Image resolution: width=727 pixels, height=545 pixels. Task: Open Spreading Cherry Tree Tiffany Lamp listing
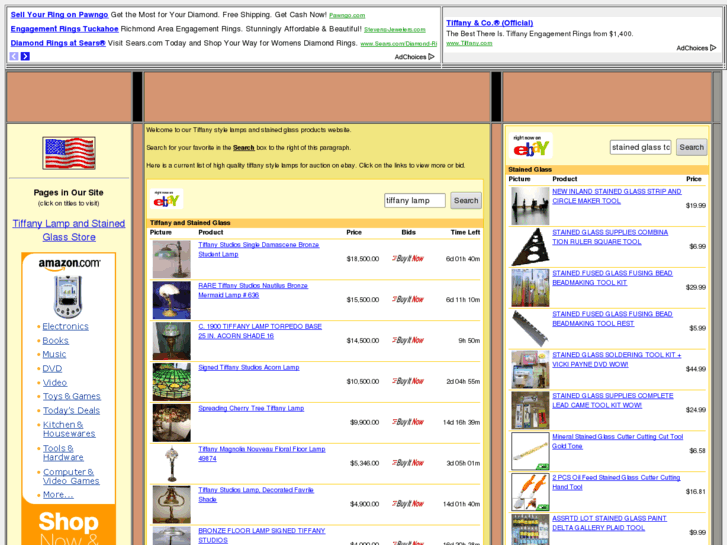pos(251,408)
